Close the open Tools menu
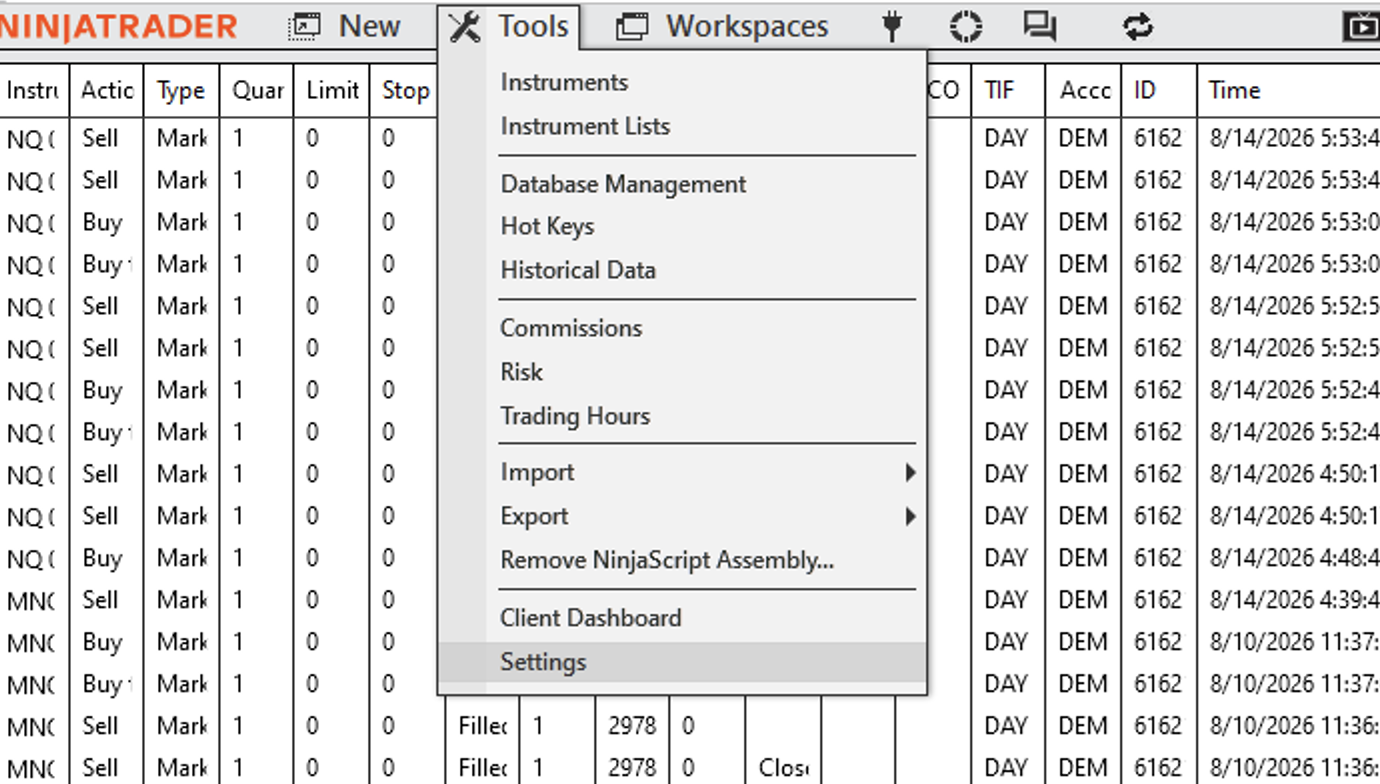 (x=508, y=26)
